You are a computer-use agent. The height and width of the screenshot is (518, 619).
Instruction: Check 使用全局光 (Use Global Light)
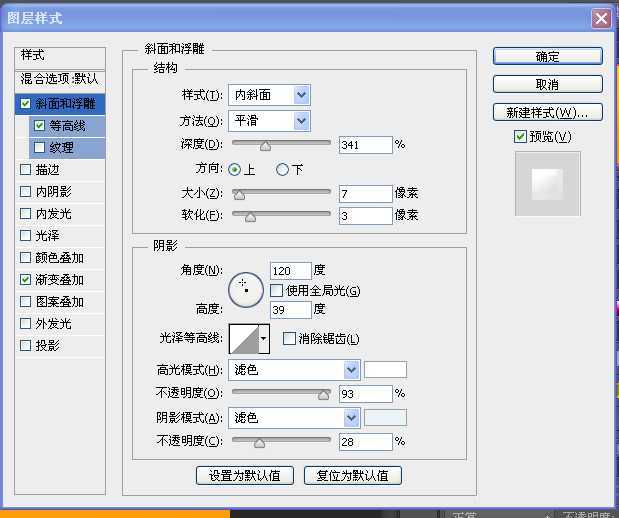[x=277, y=291]
